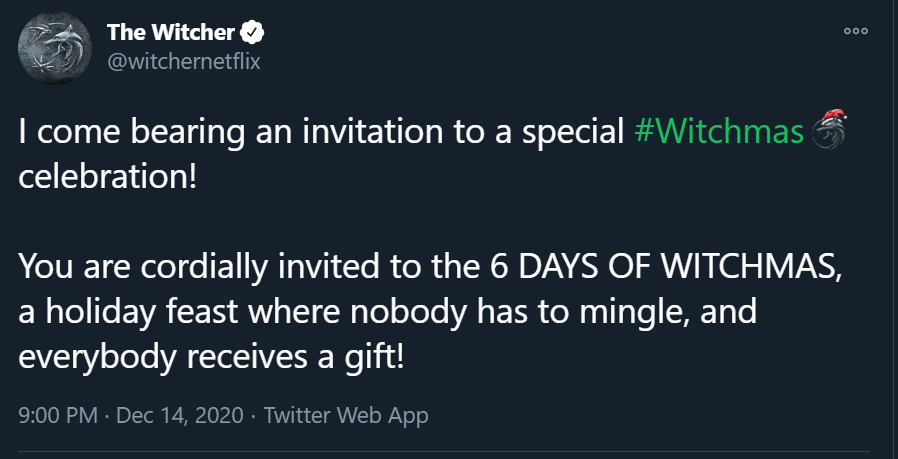
Task: Open the Twitter Web App source link
Action: pos(346,415)
